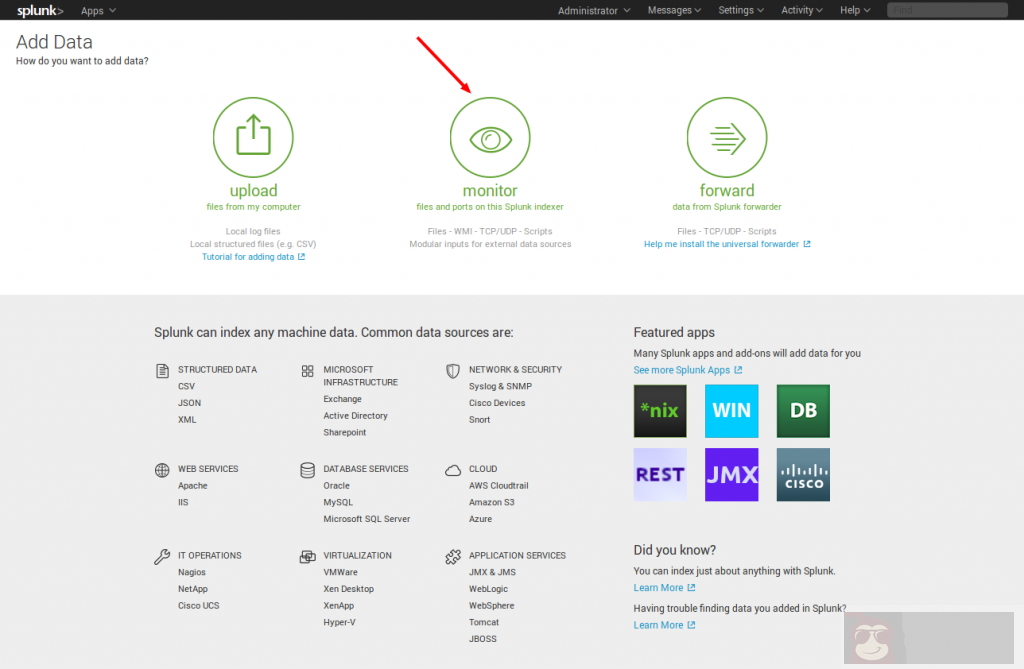Open the CISCO featured app
Screen dimensions: 1024x669
[x=803, y=474]
